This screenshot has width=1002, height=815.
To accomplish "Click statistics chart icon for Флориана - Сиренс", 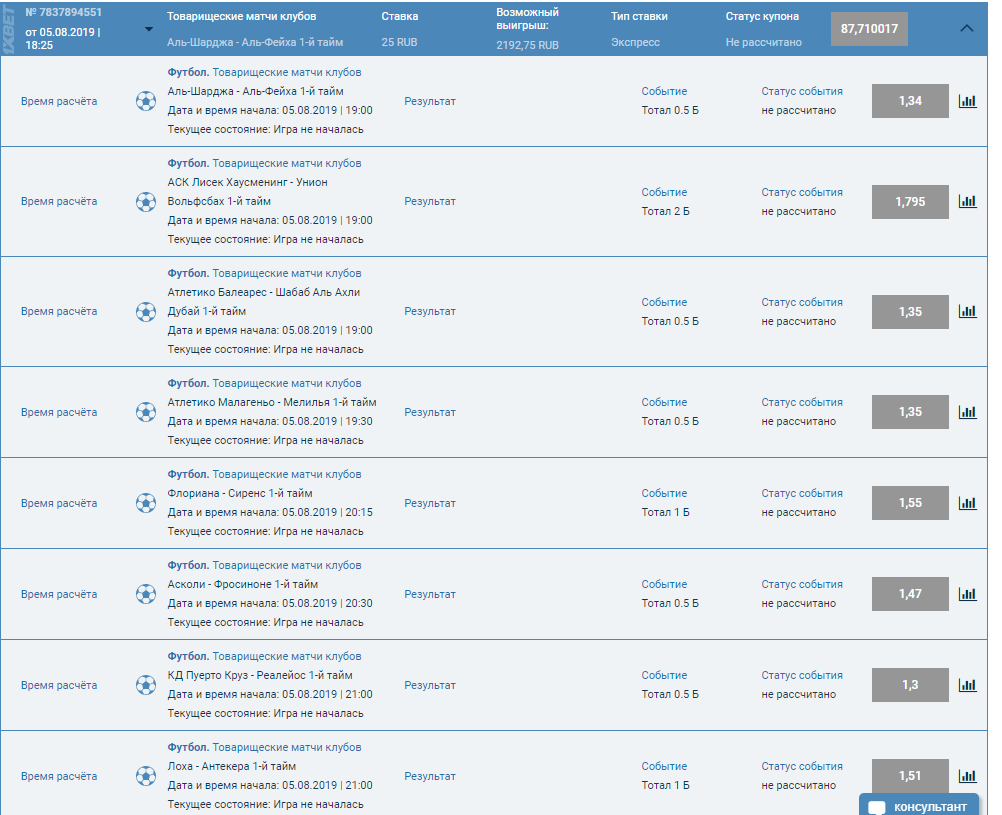I will (967, 503).
